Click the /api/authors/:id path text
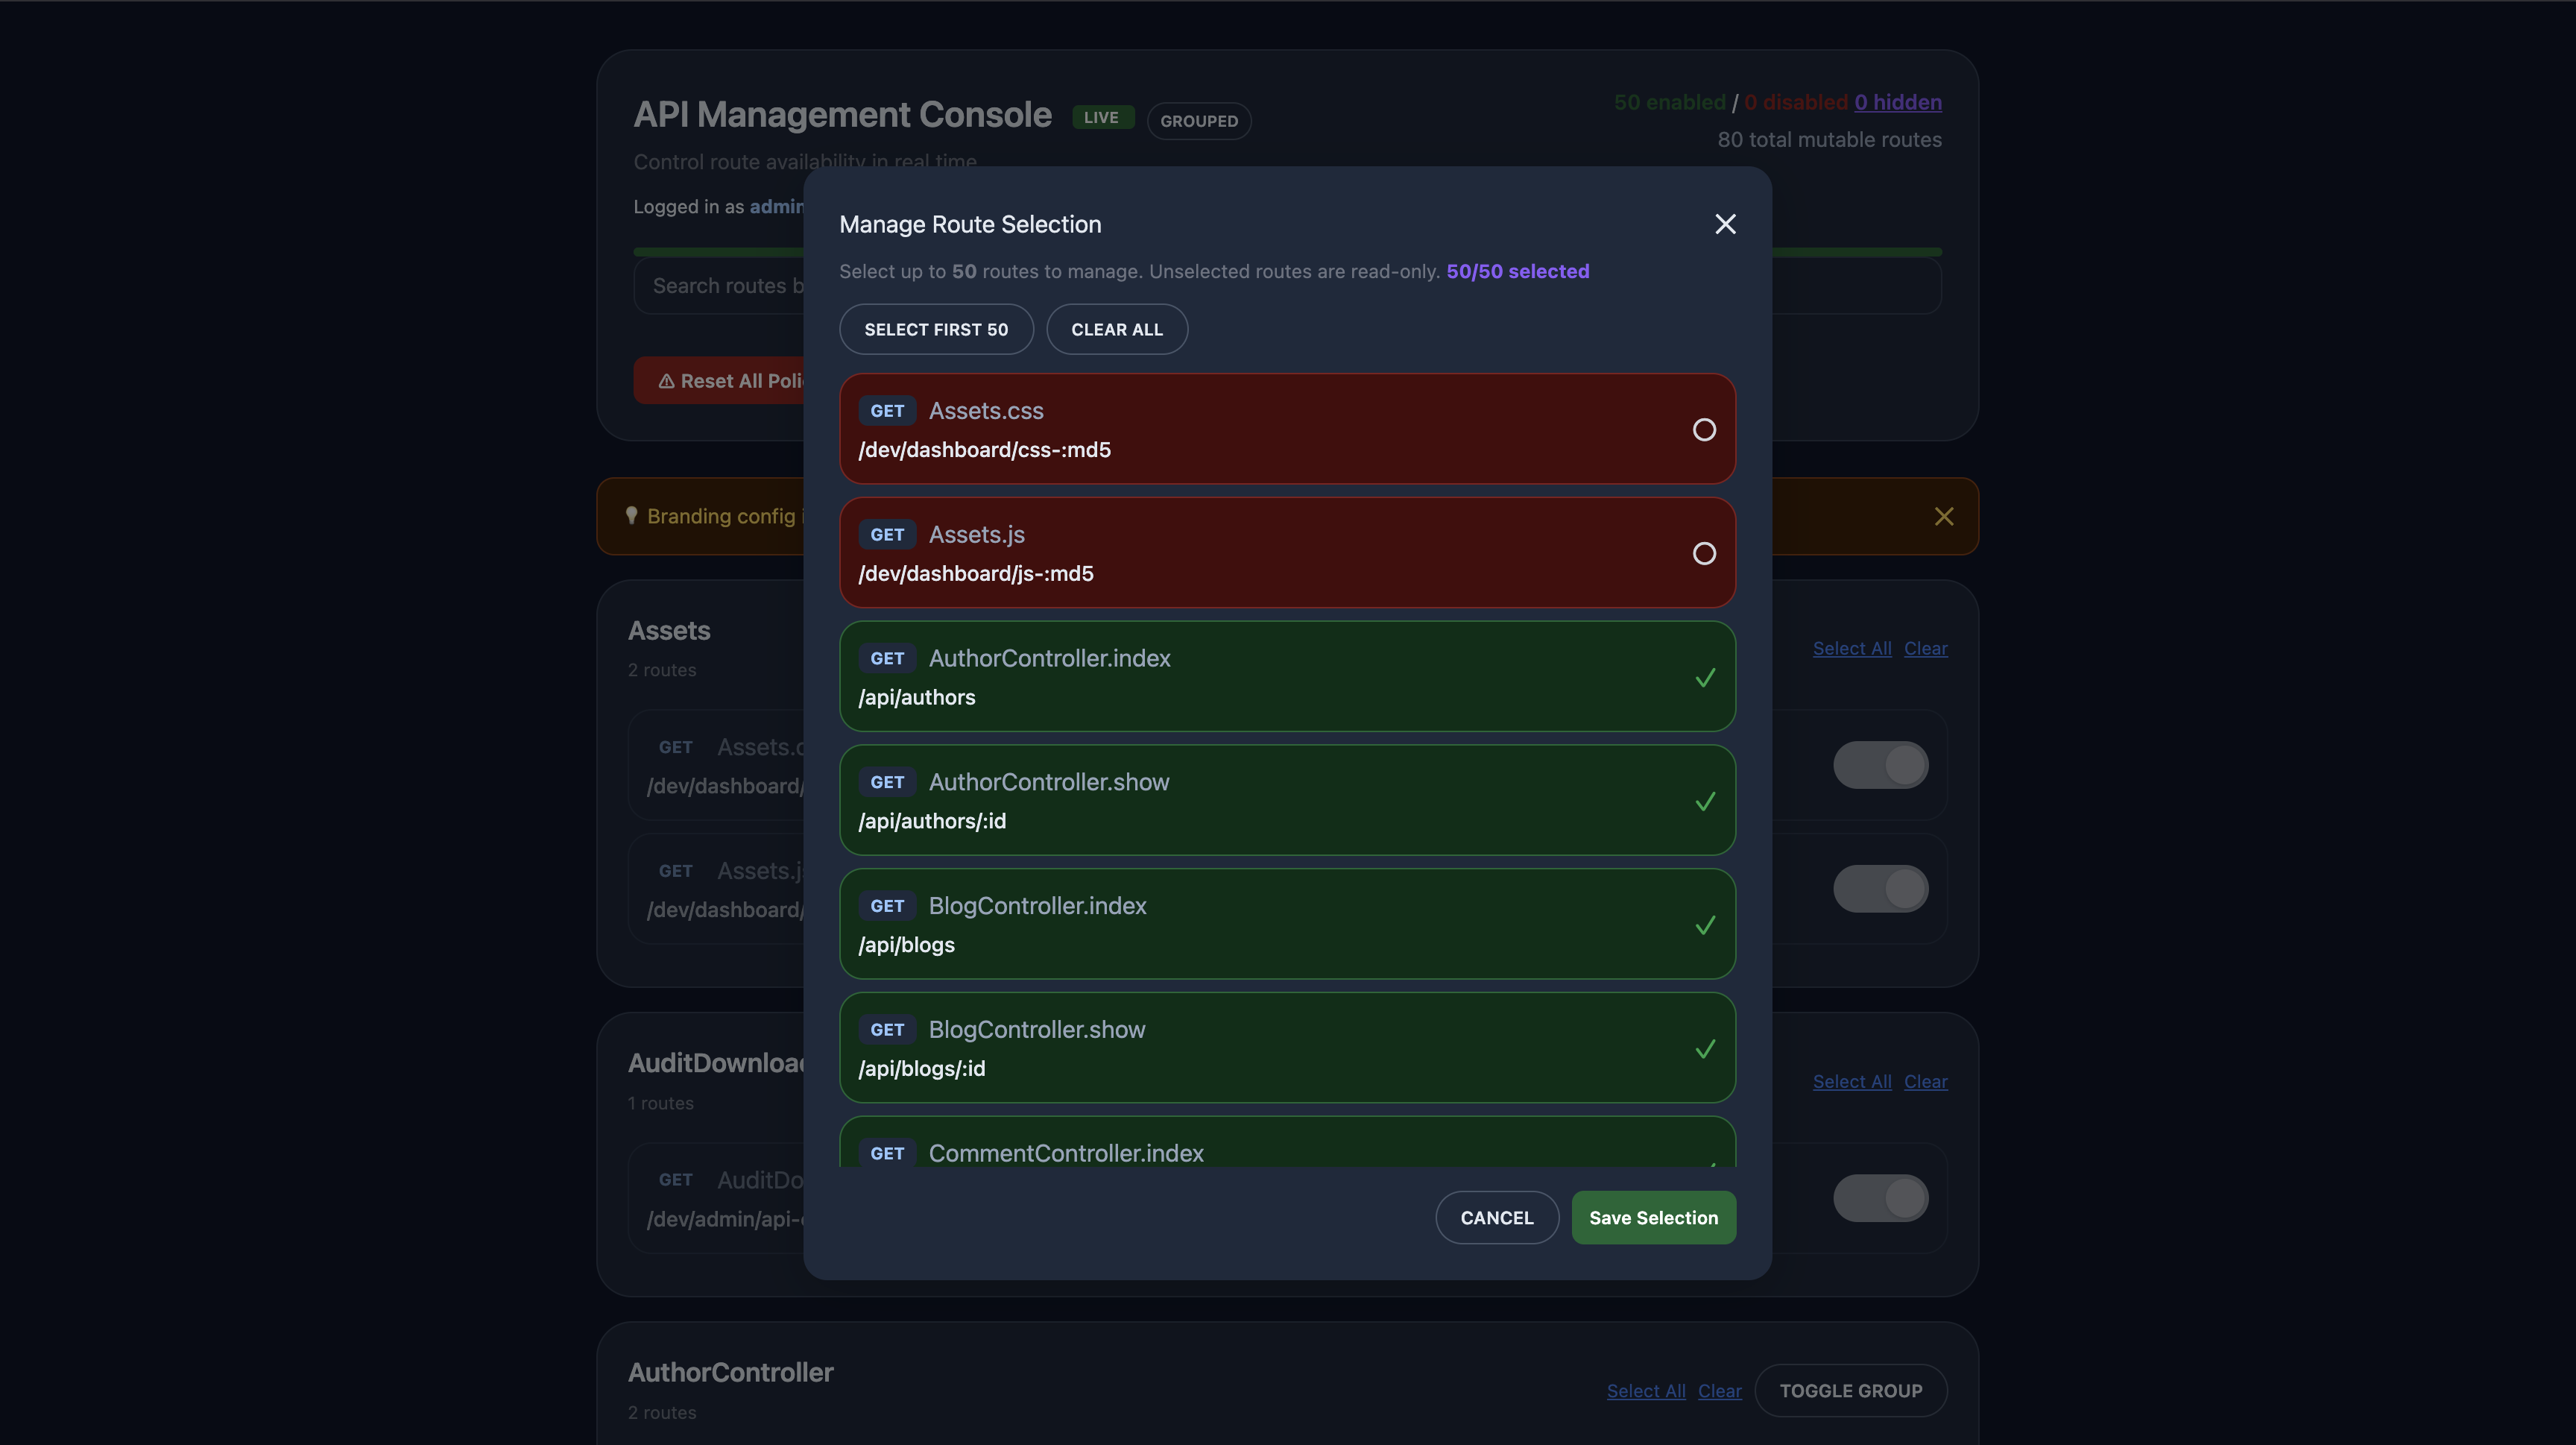 pyautogui.click(x=932, y=821)
